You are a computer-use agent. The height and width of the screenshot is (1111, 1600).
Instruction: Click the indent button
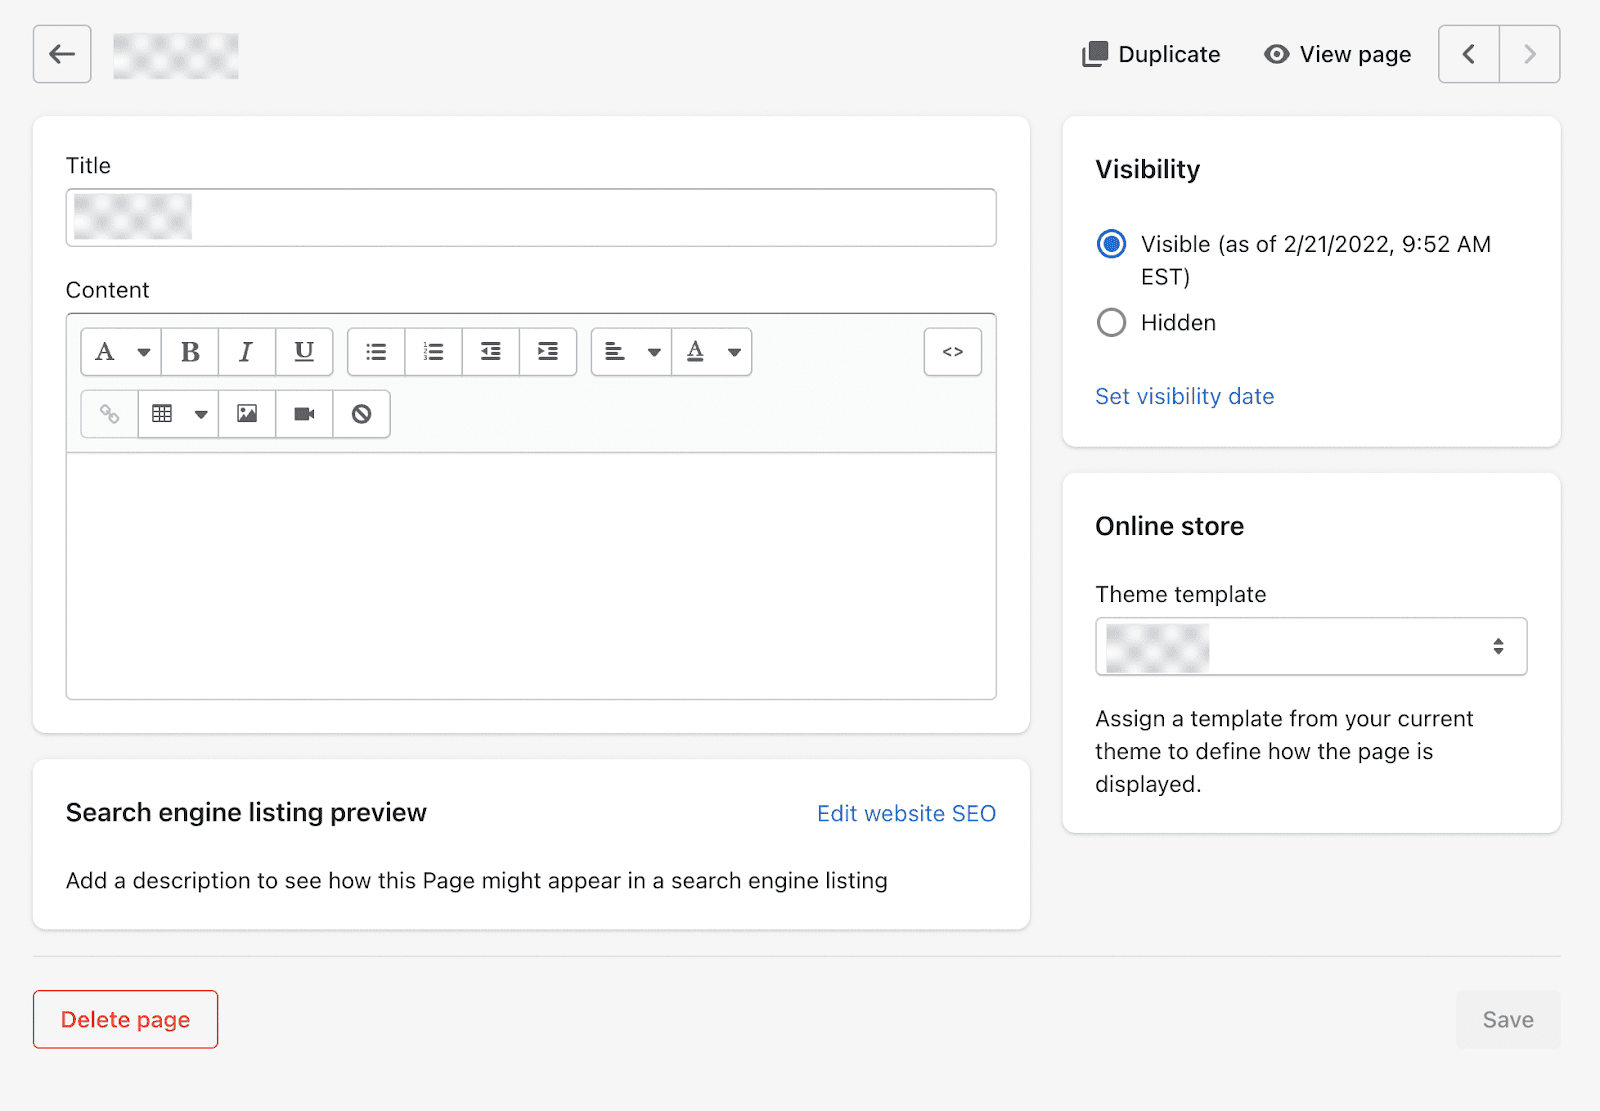click(x=548, y=352)
